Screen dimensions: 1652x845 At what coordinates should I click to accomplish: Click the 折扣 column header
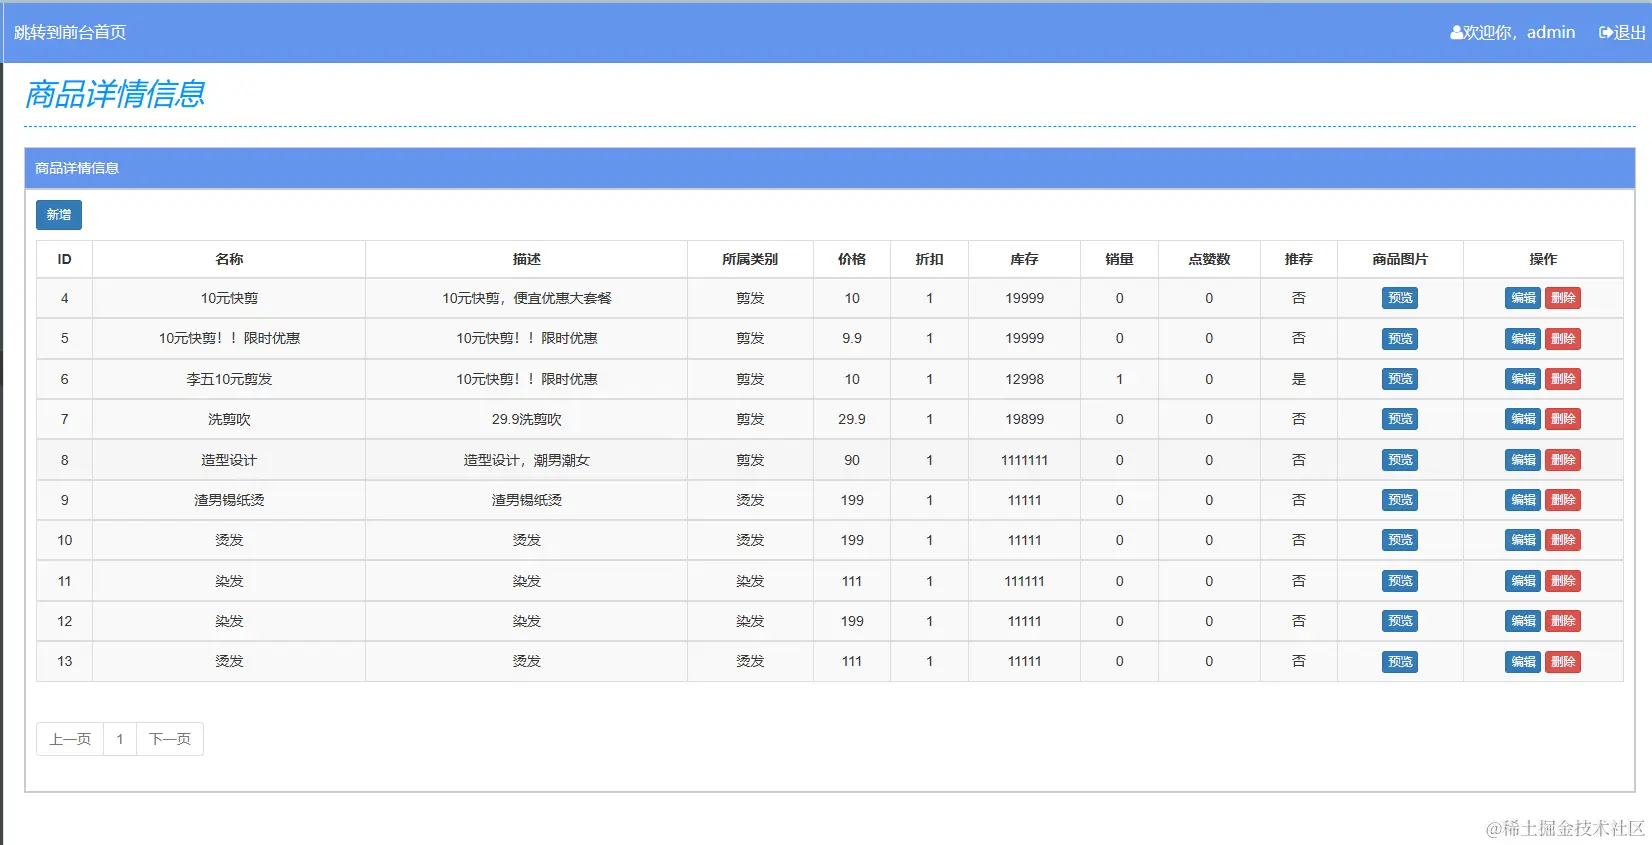coord(929,259)
